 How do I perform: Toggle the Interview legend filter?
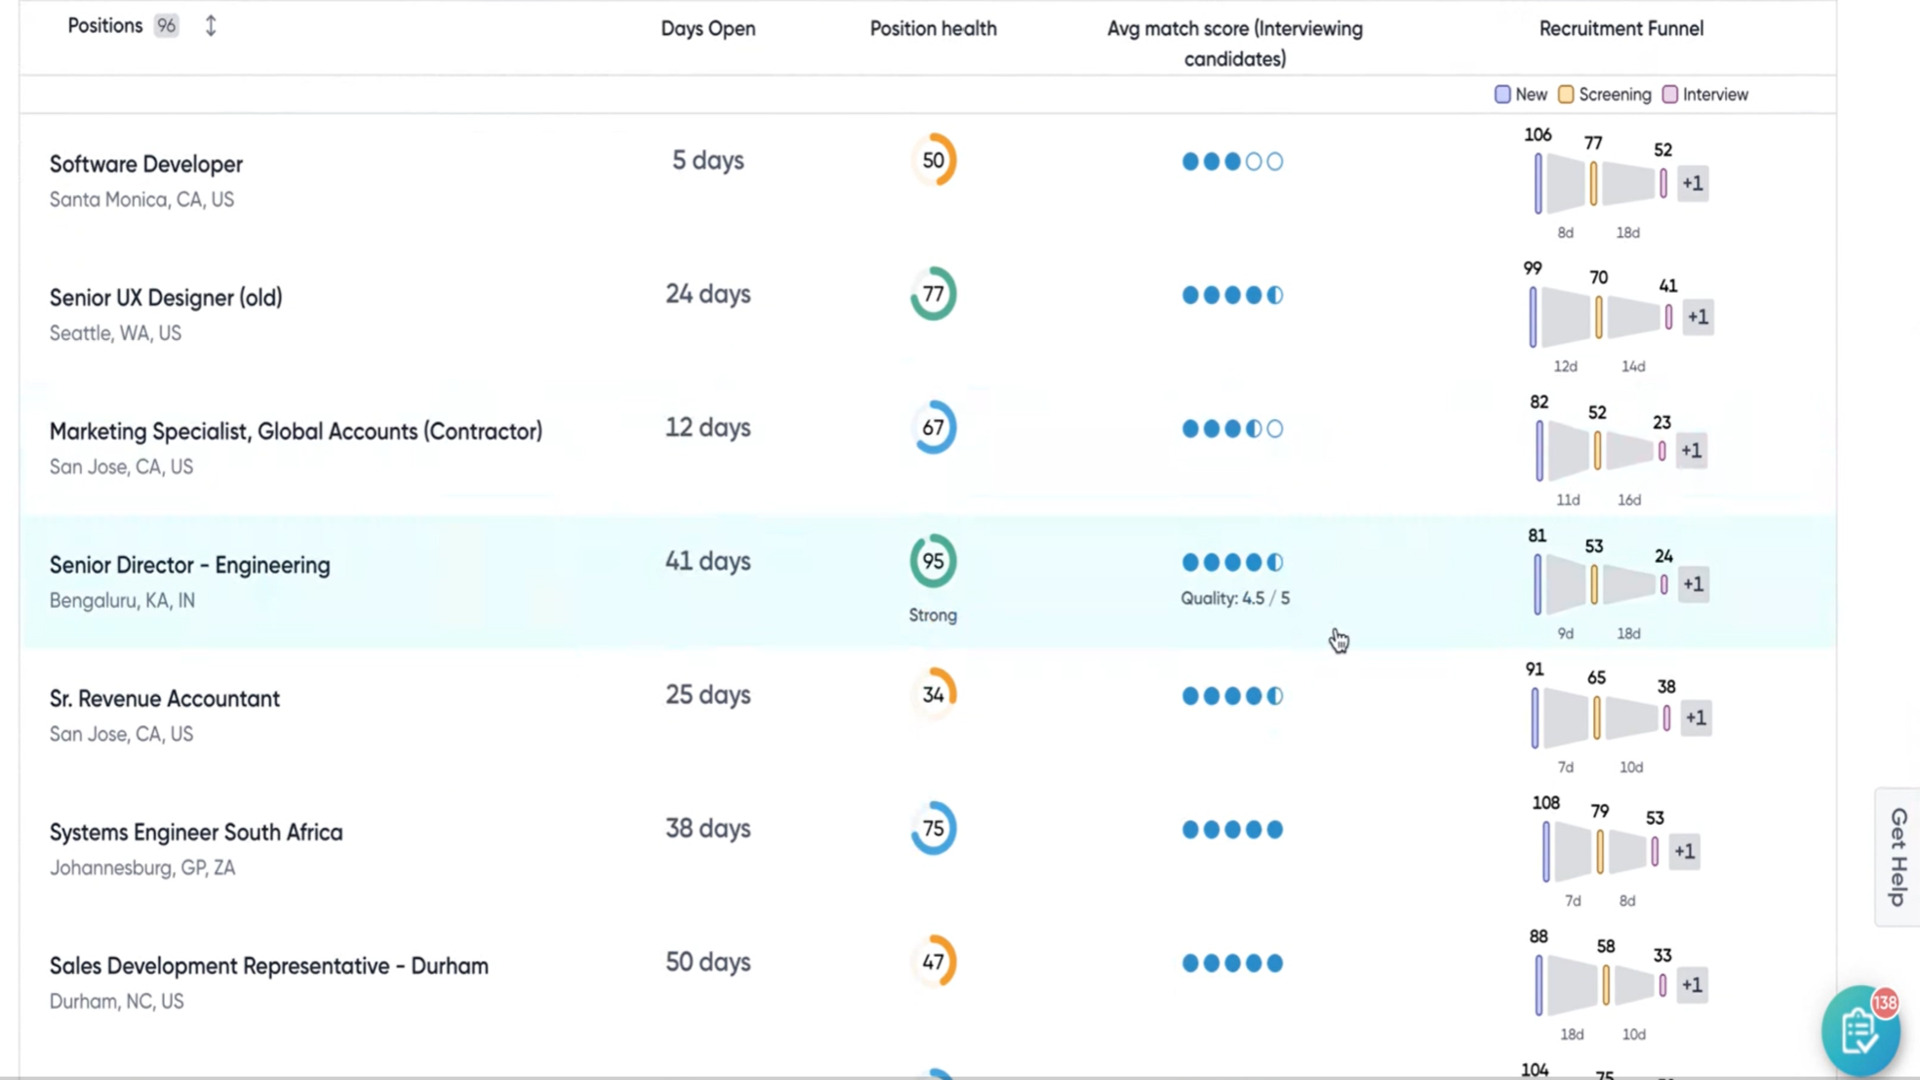(1705, 94)
